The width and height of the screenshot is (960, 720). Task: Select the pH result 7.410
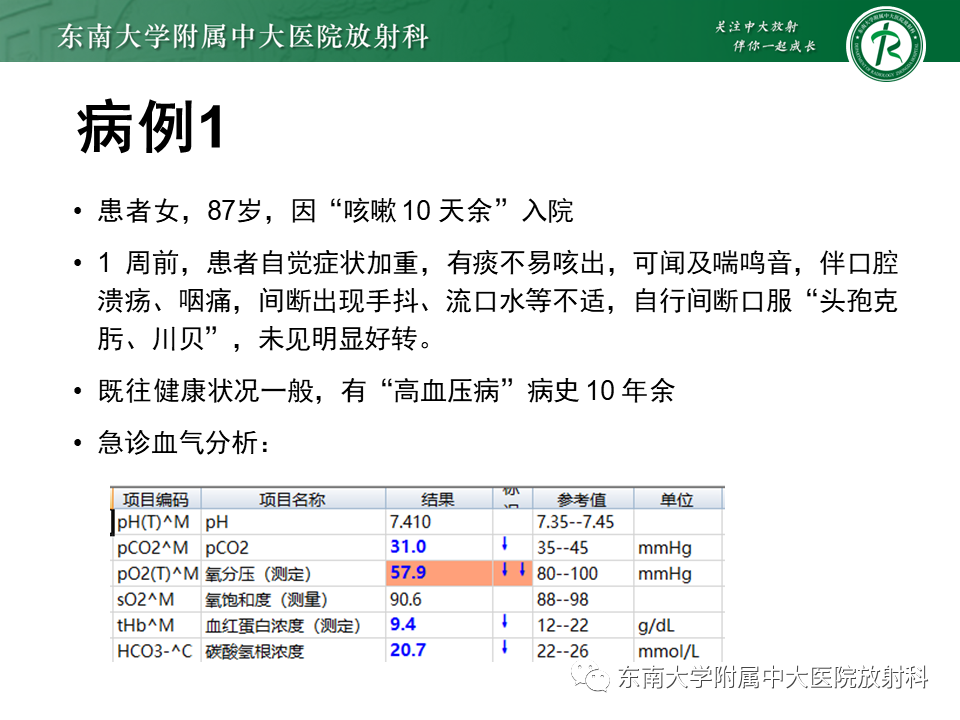(410, 522)
